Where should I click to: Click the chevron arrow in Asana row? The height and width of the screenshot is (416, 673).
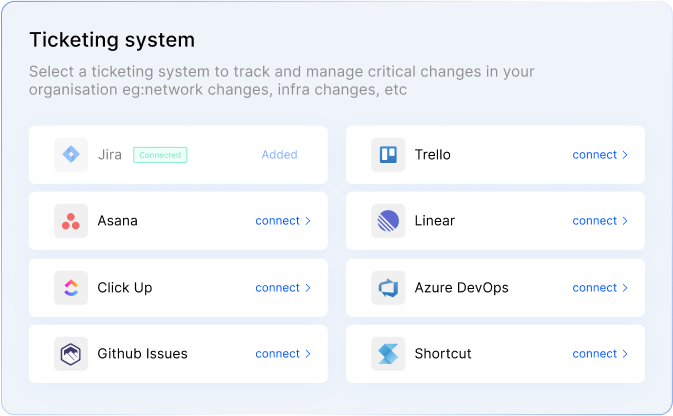pyautogui.click(x=308, y=221)
